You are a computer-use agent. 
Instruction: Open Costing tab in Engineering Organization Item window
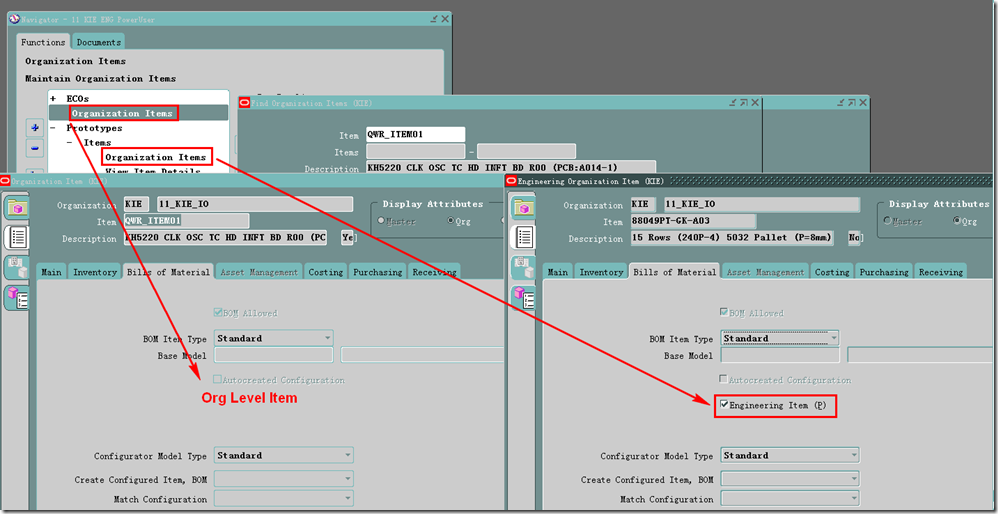click(x=832, y=272)
